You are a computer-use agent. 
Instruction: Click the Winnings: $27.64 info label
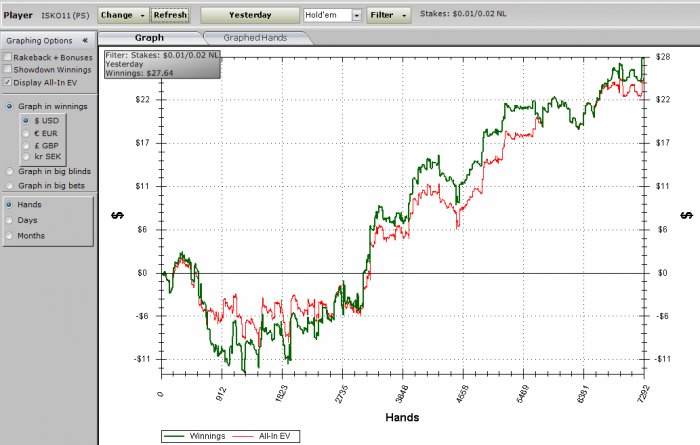(139, 73)
